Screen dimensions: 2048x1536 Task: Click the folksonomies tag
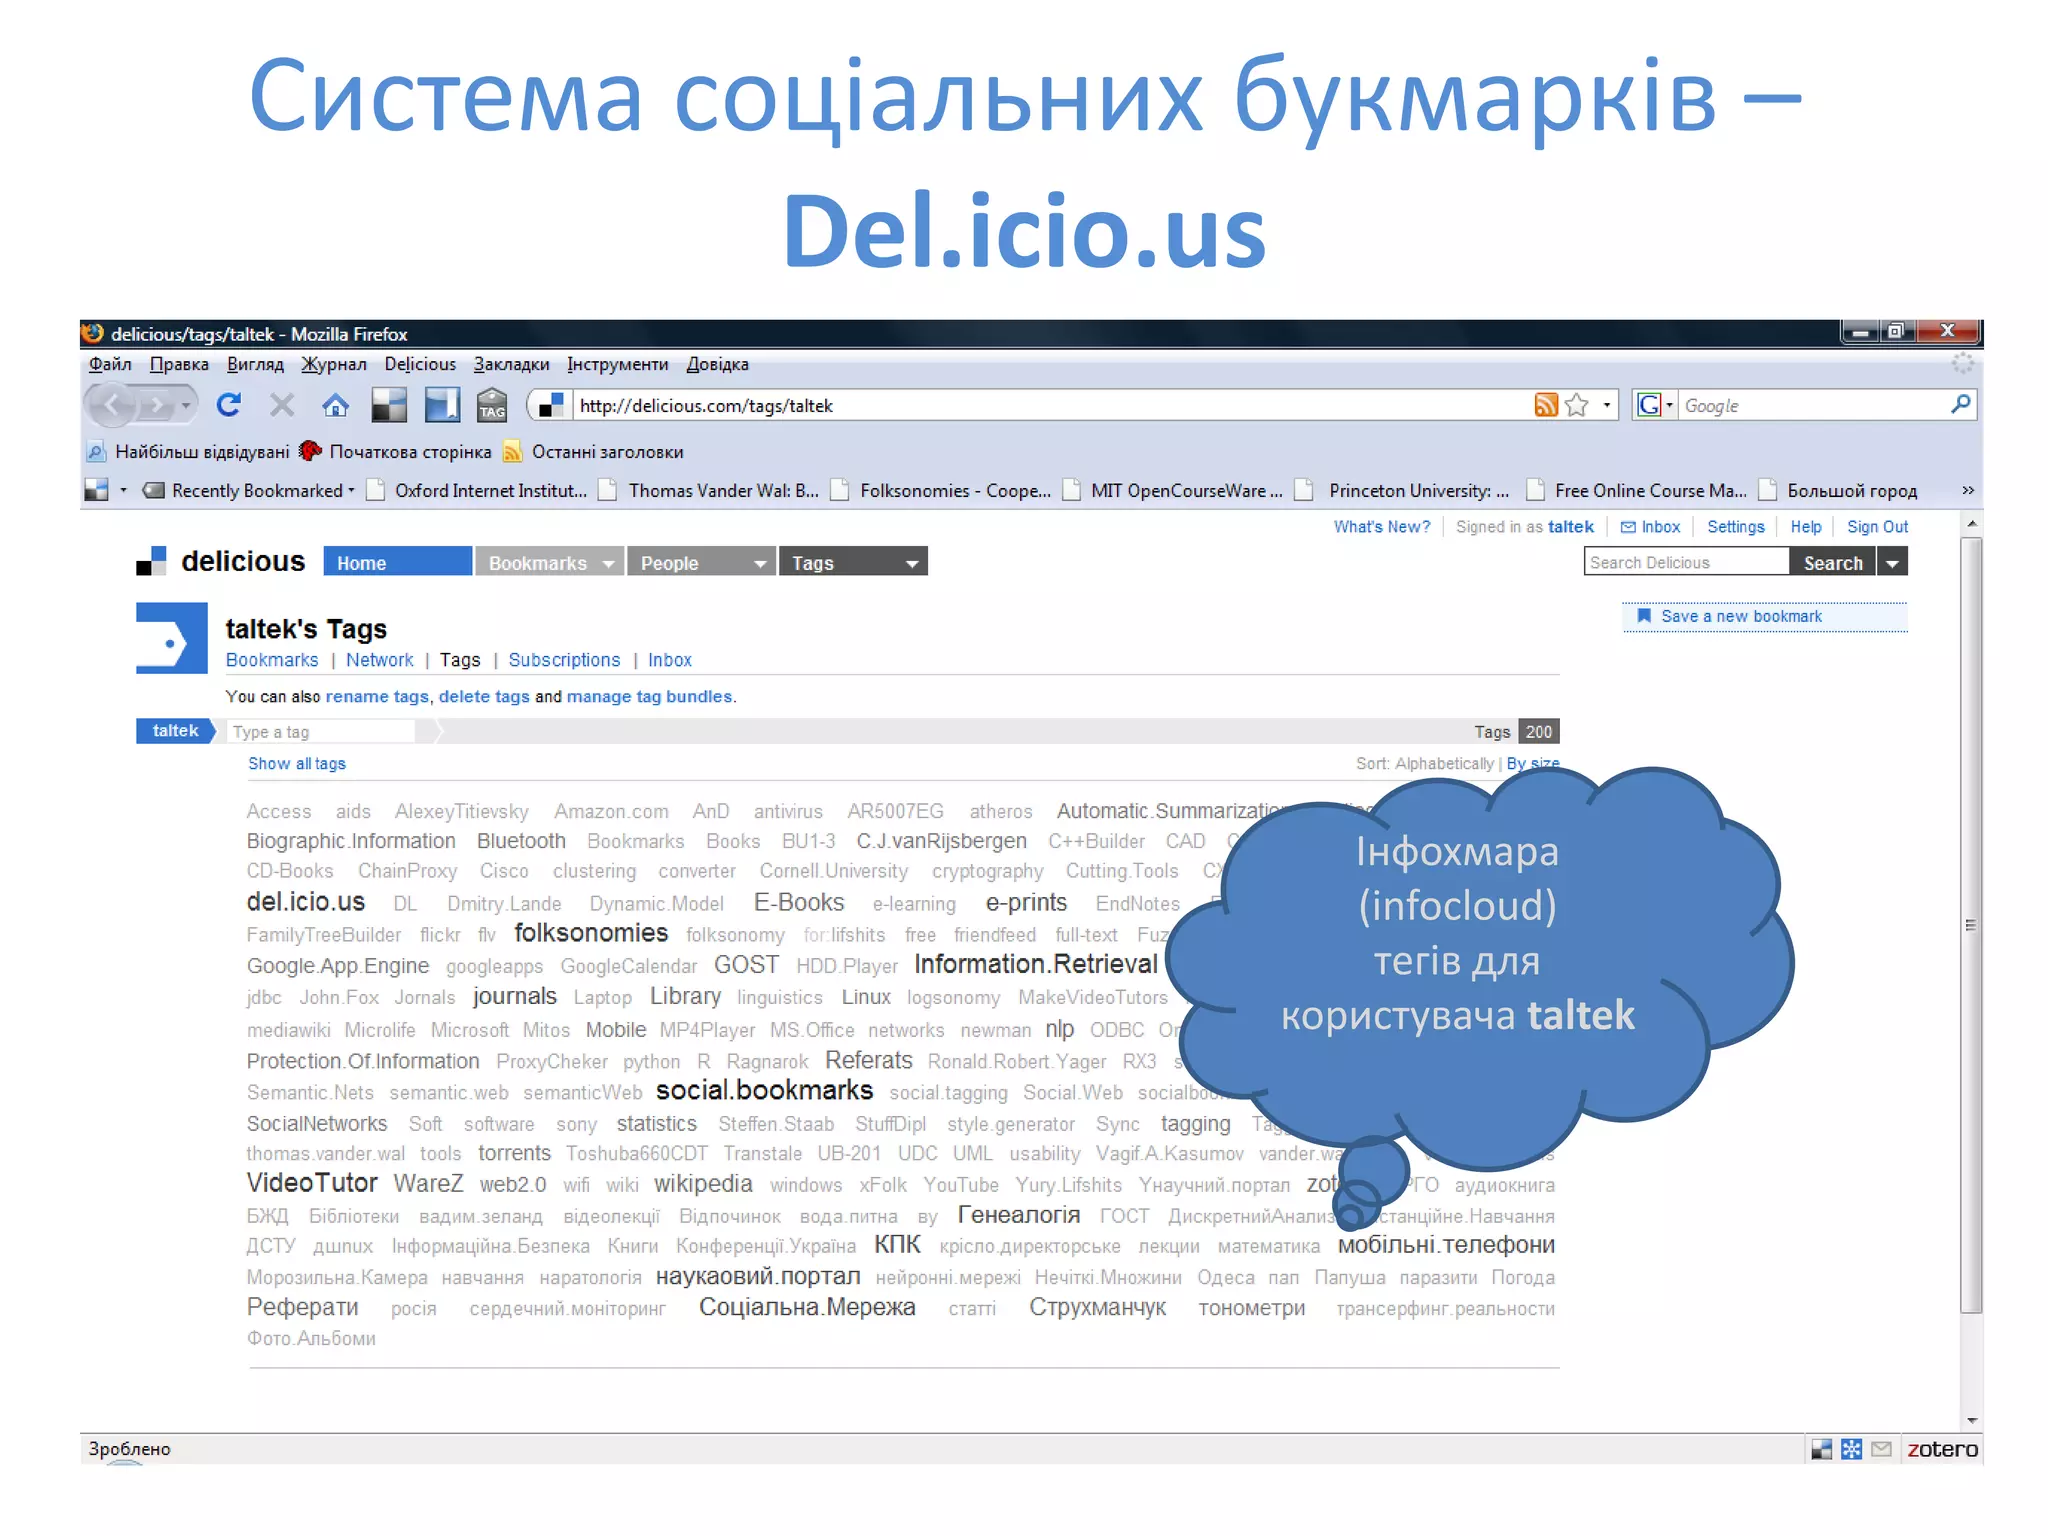(591, 933)
